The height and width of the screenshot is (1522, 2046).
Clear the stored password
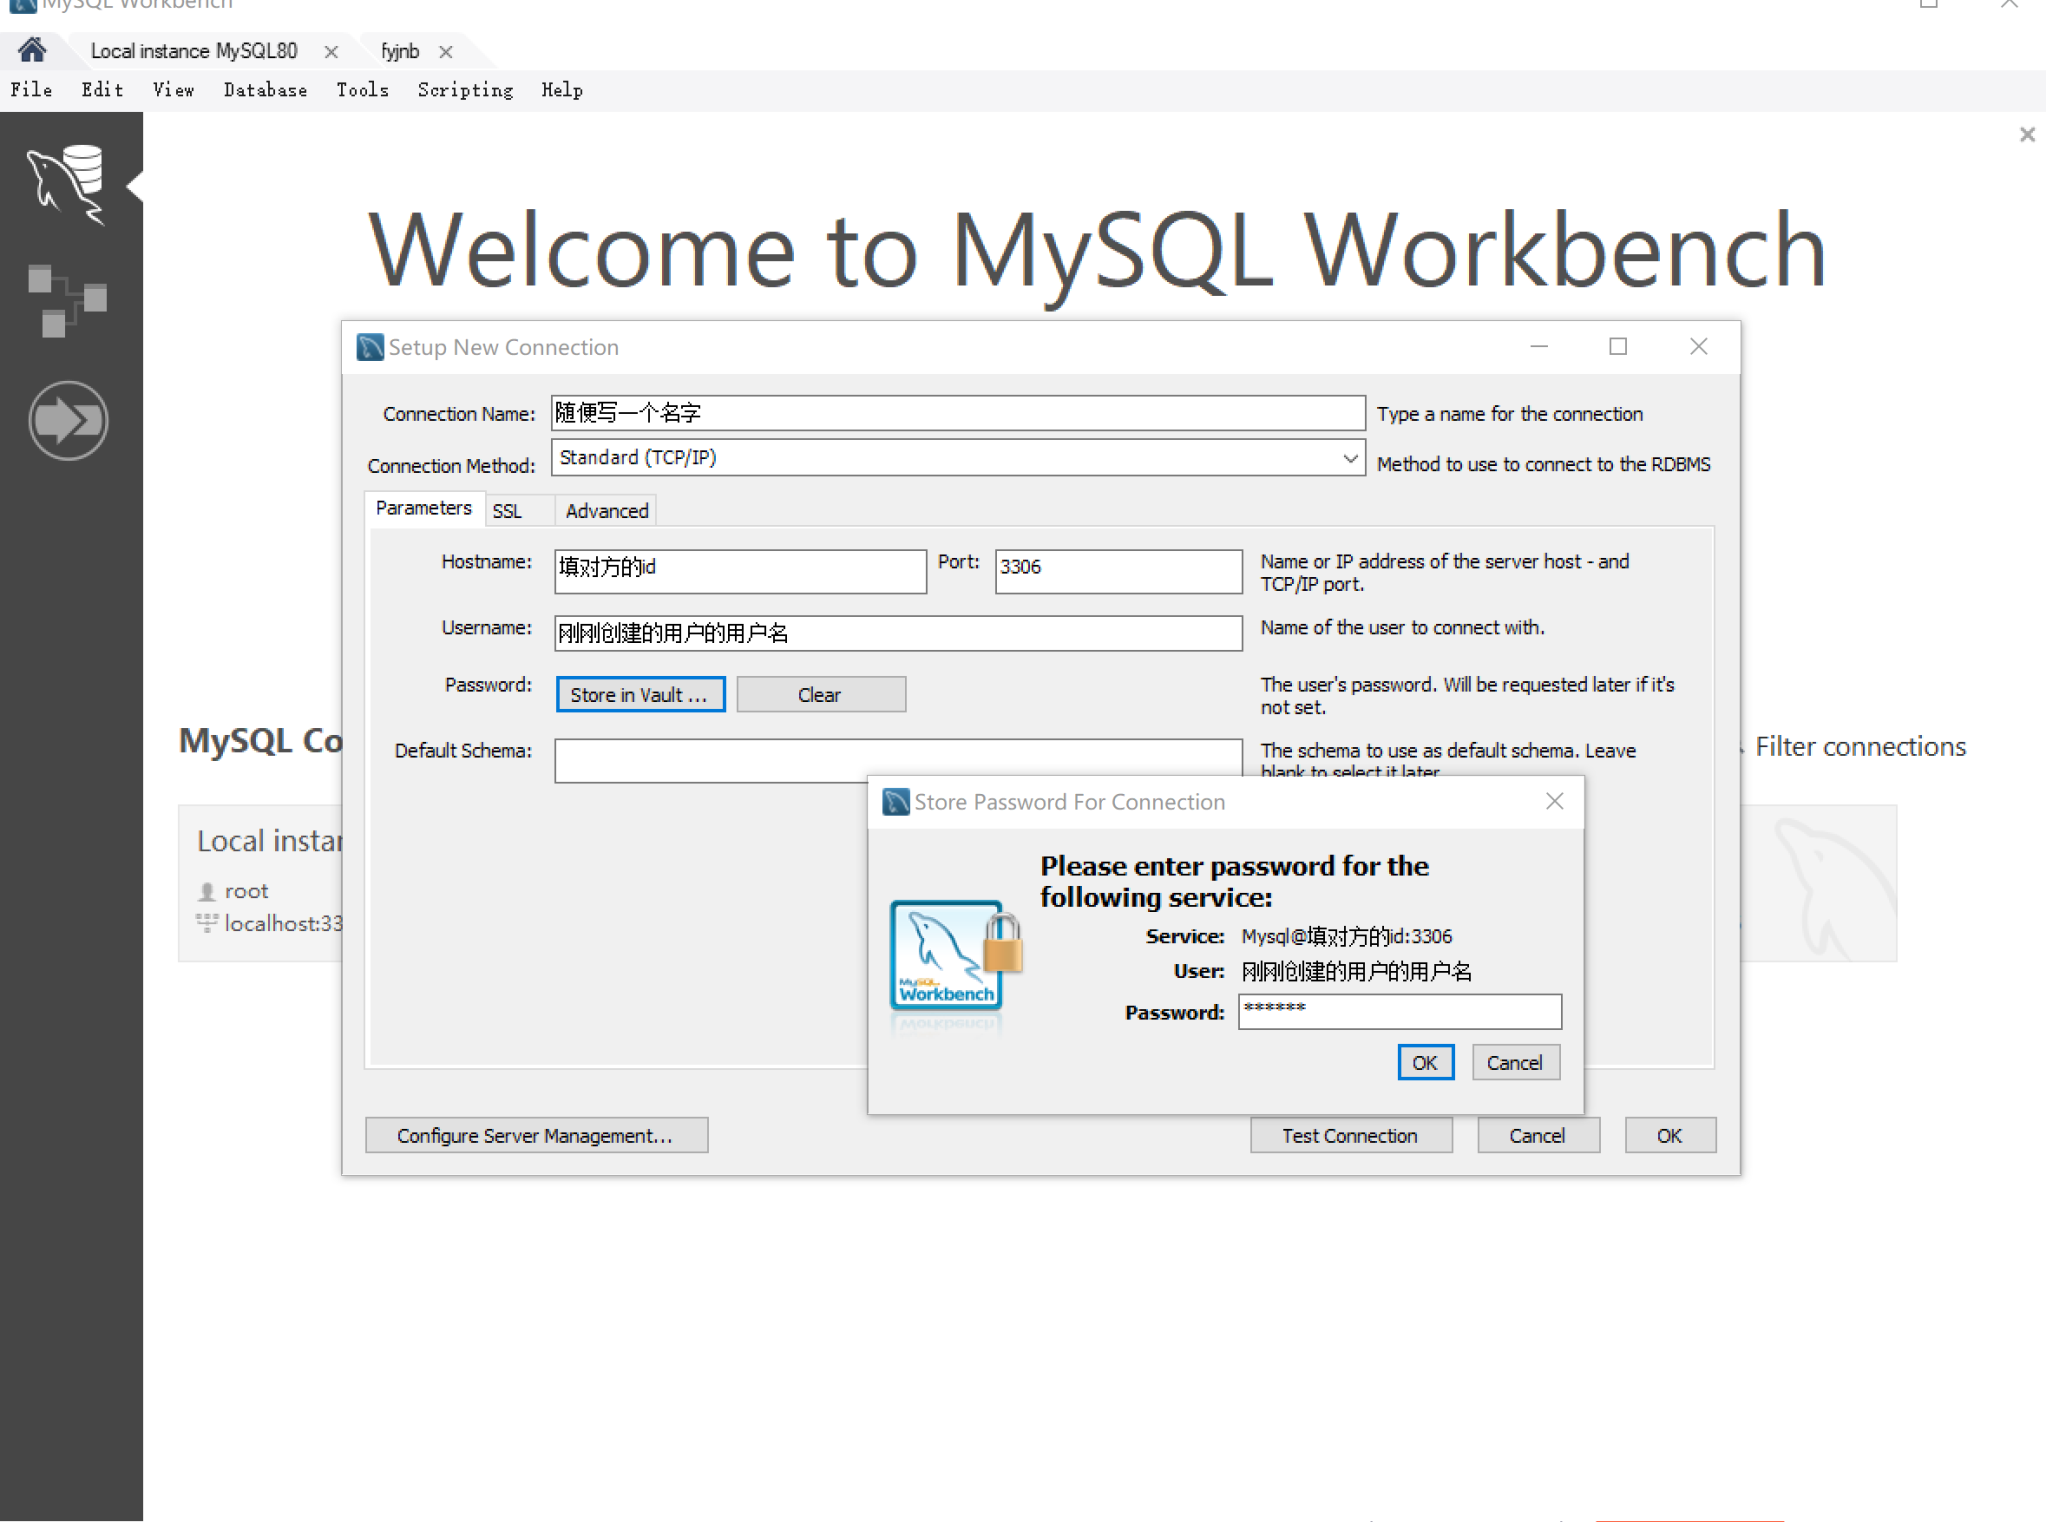pyautogui.click(x=820, y=694)
